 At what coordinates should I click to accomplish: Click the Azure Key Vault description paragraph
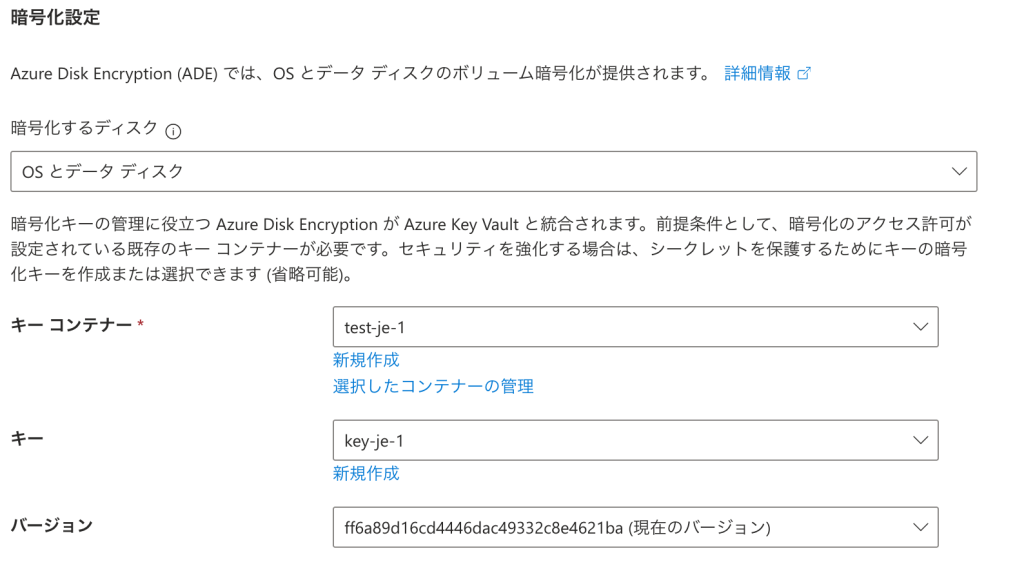click(490, 249)
